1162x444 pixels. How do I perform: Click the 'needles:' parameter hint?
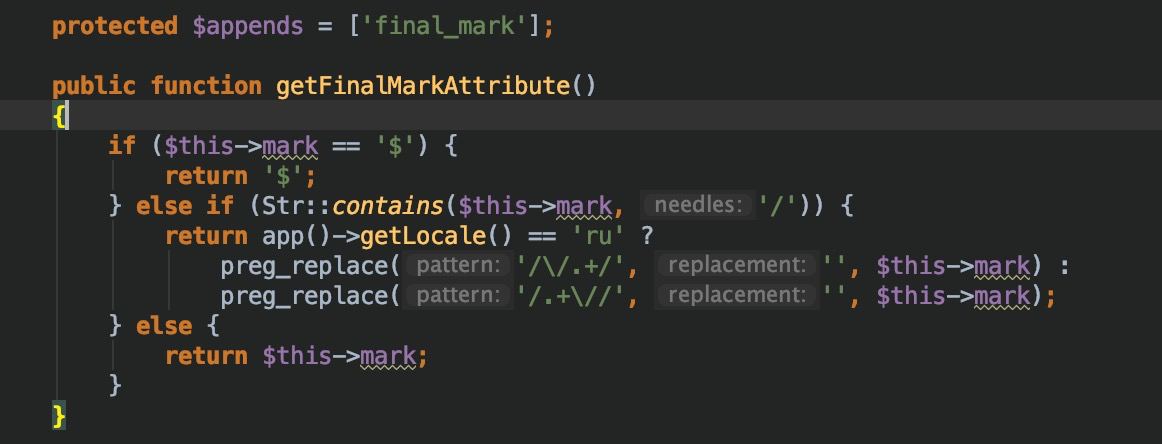(x=698, y=205)
